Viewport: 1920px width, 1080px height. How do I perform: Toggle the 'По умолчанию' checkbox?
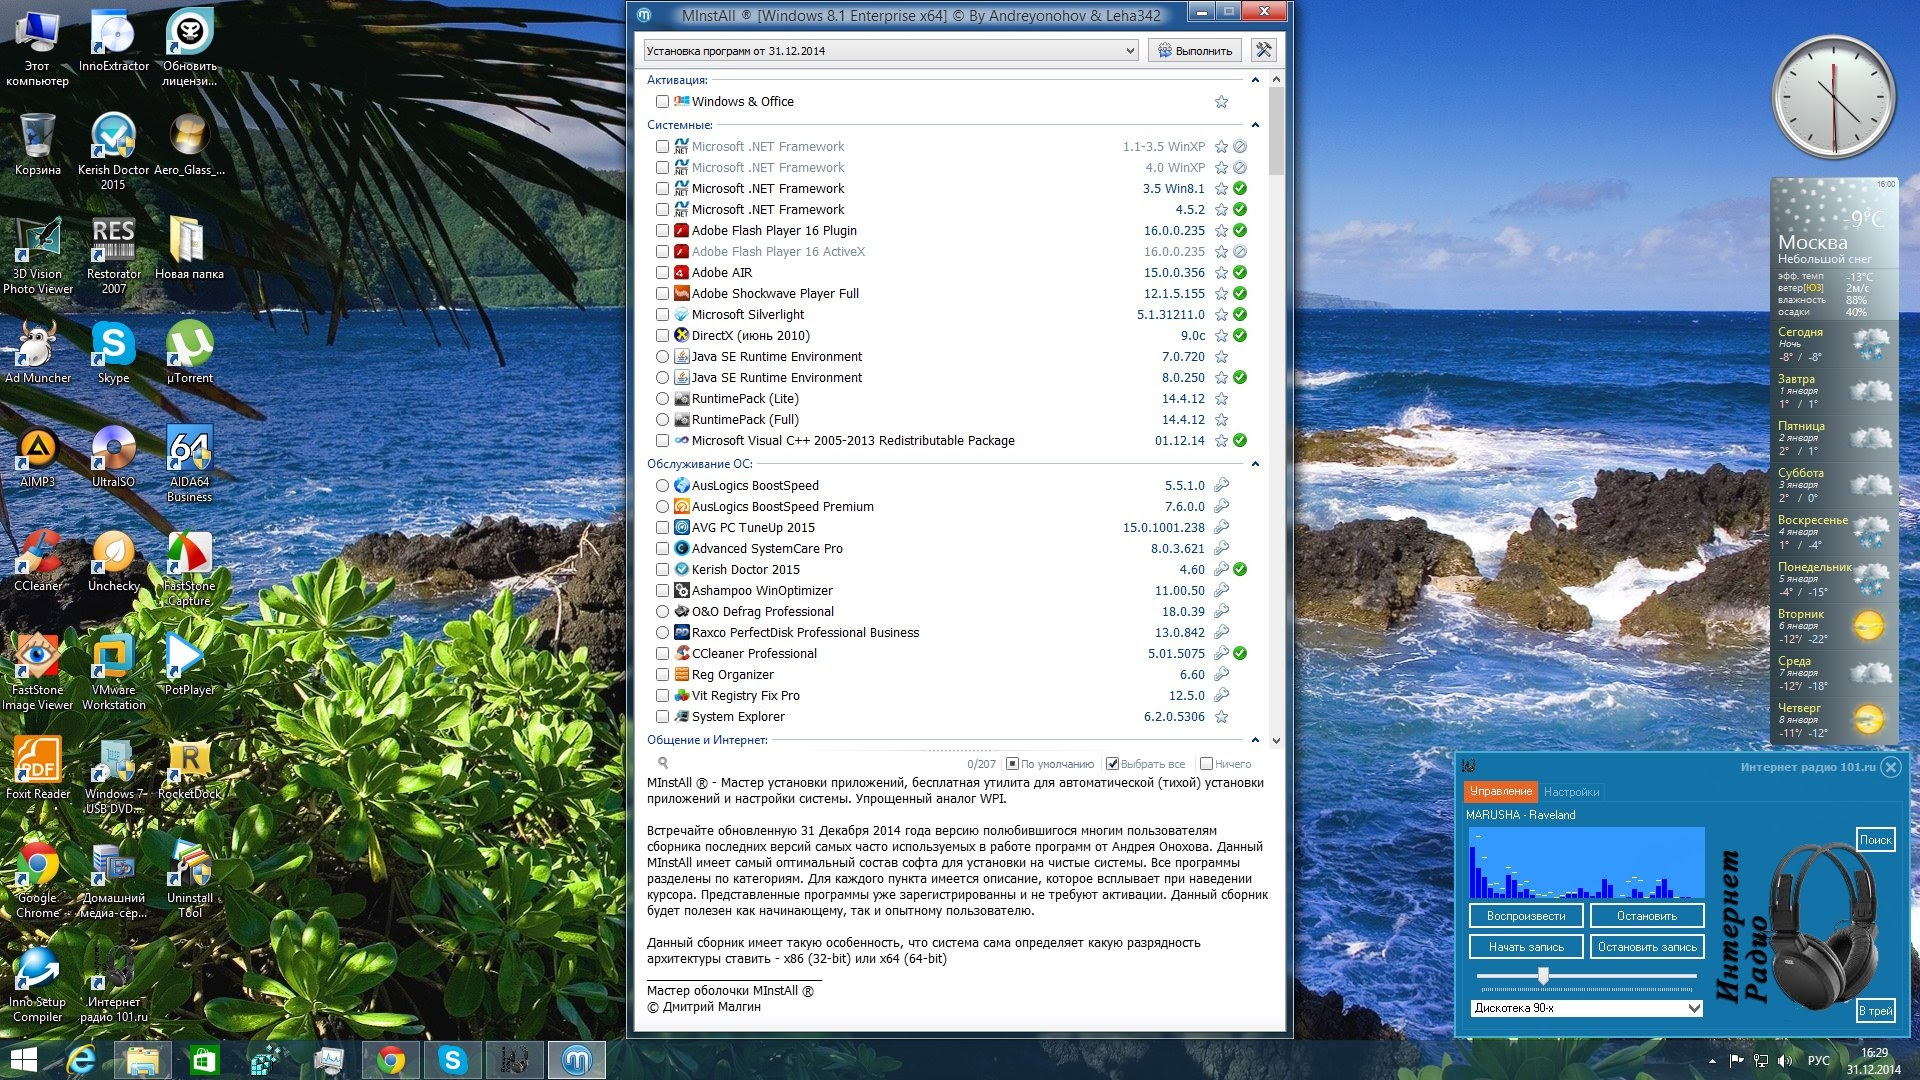[x=1012, y=763]
